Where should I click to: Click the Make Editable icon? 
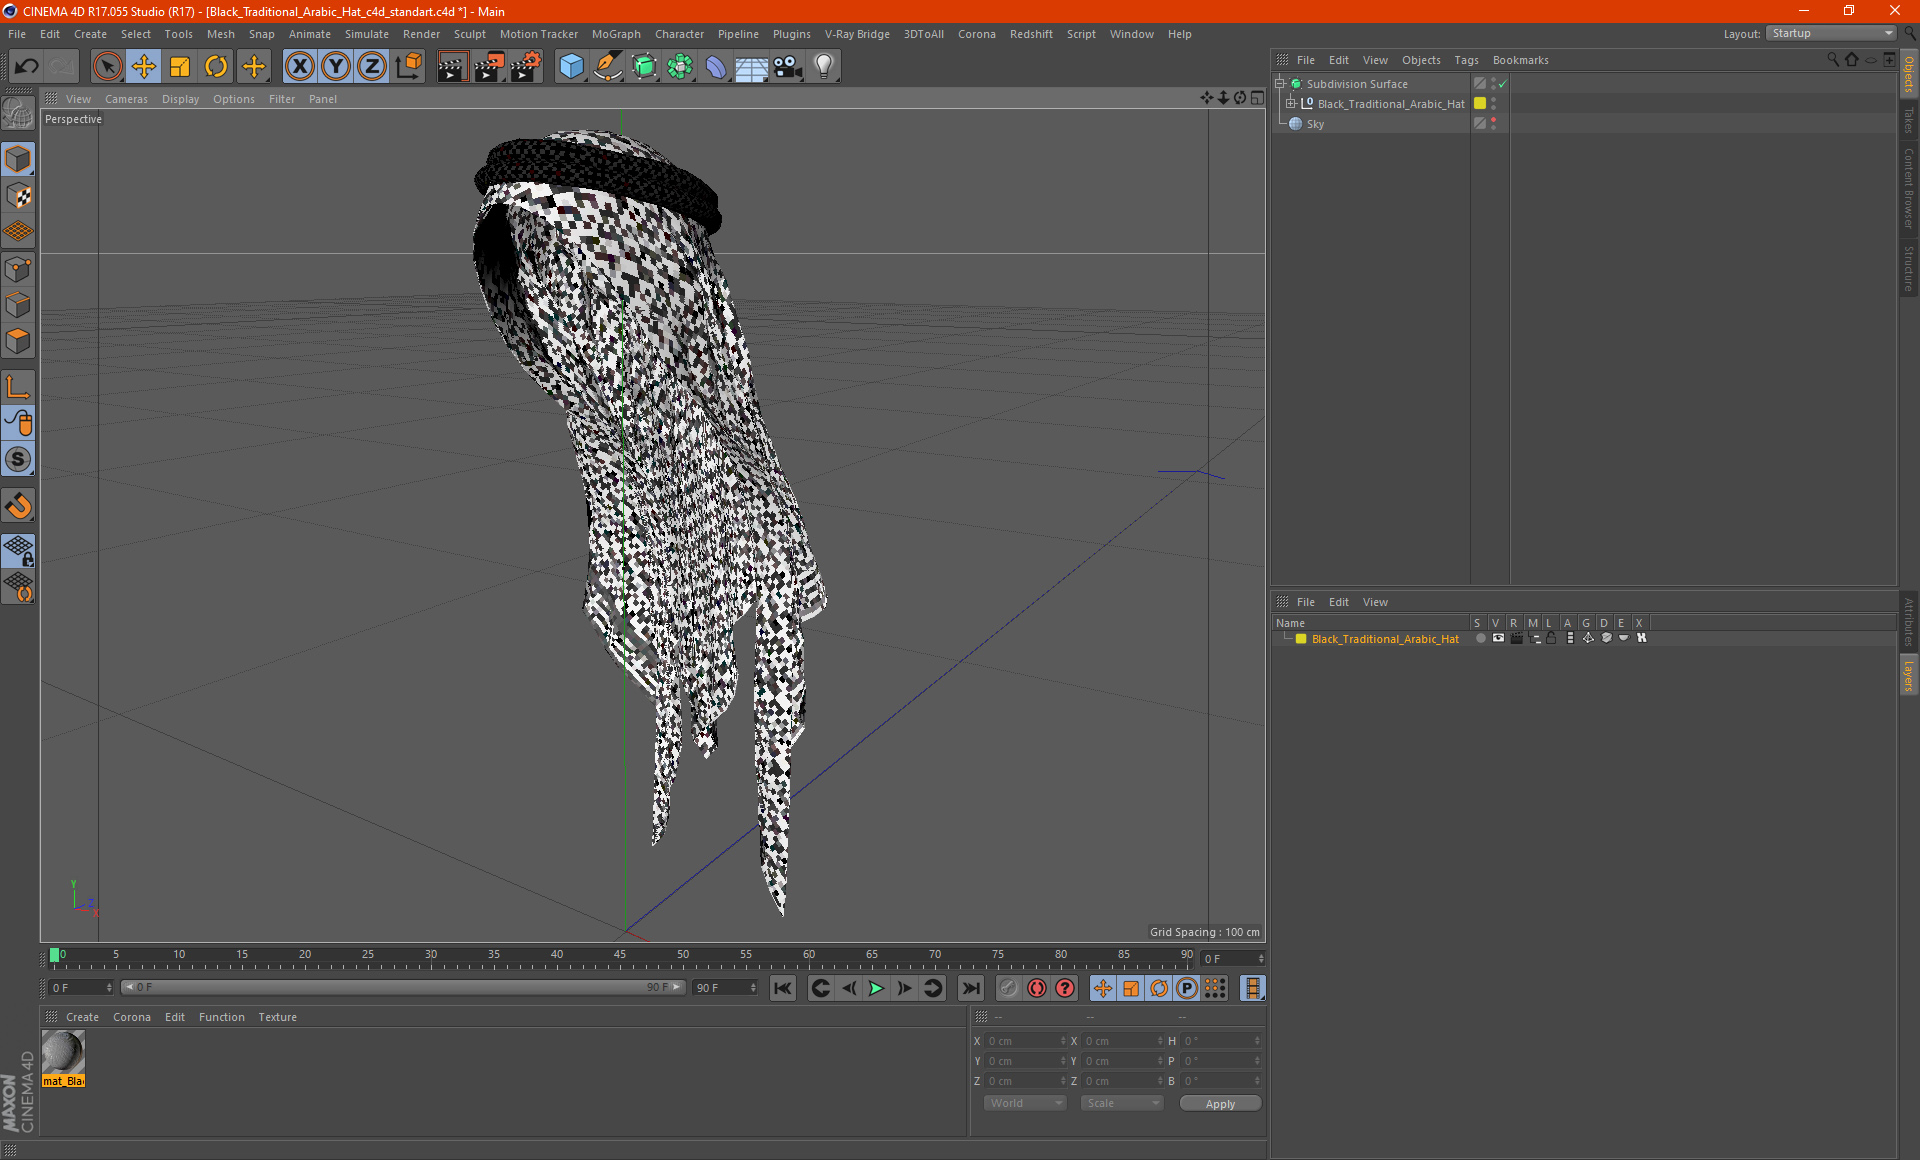coord(18,113)
